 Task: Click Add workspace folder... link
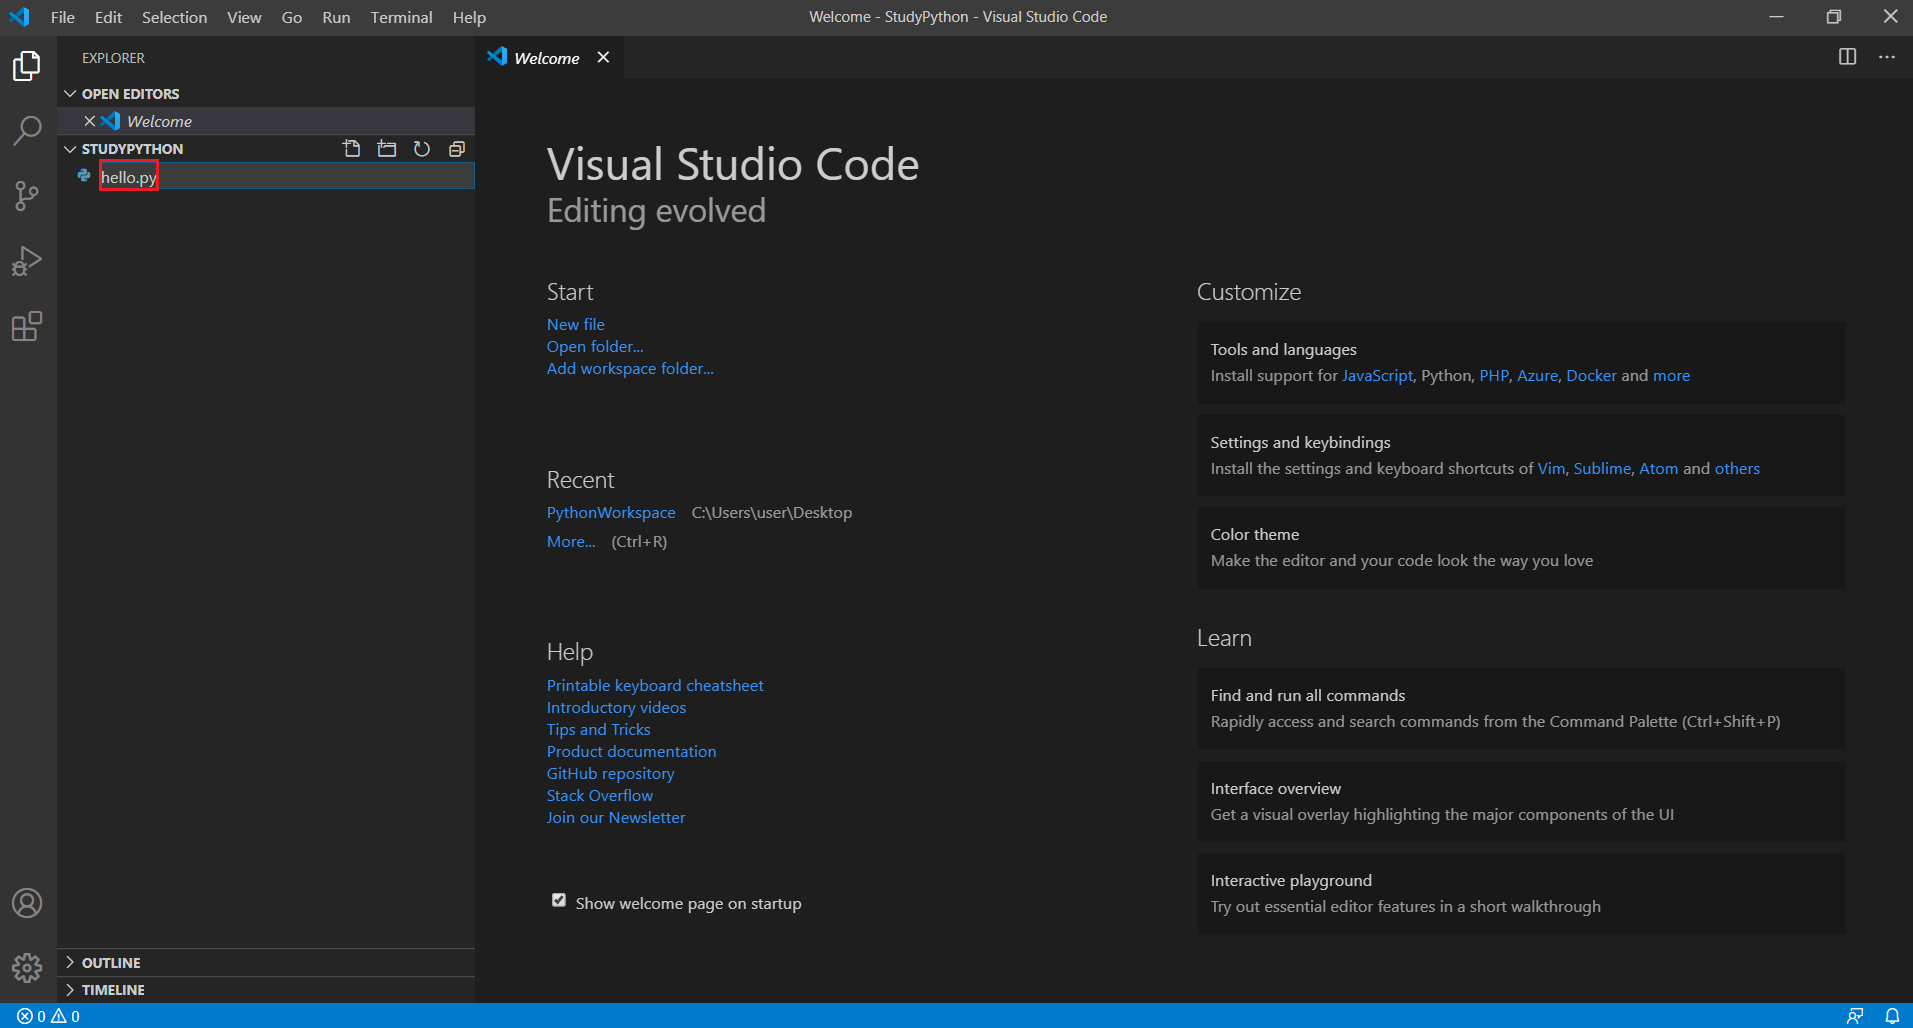point(630,368)
